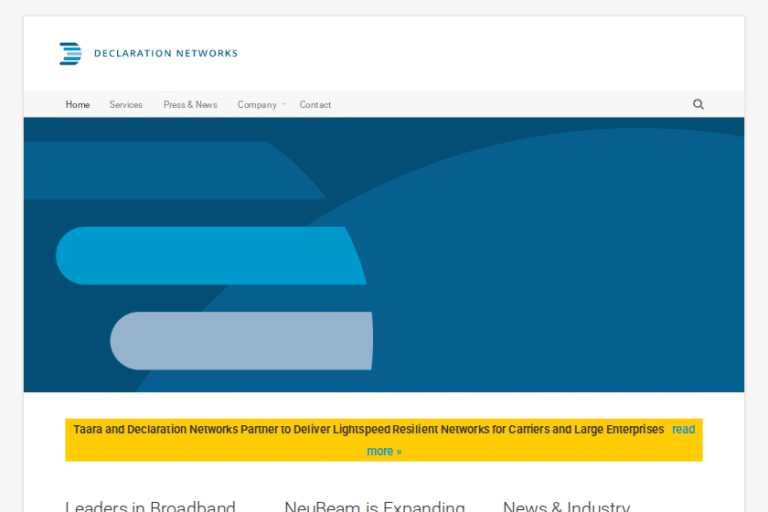The width and height of the screenshot is (768, 512).
Task: Click the light blue bar in hero graphic
Action: [x=210, y=256]
